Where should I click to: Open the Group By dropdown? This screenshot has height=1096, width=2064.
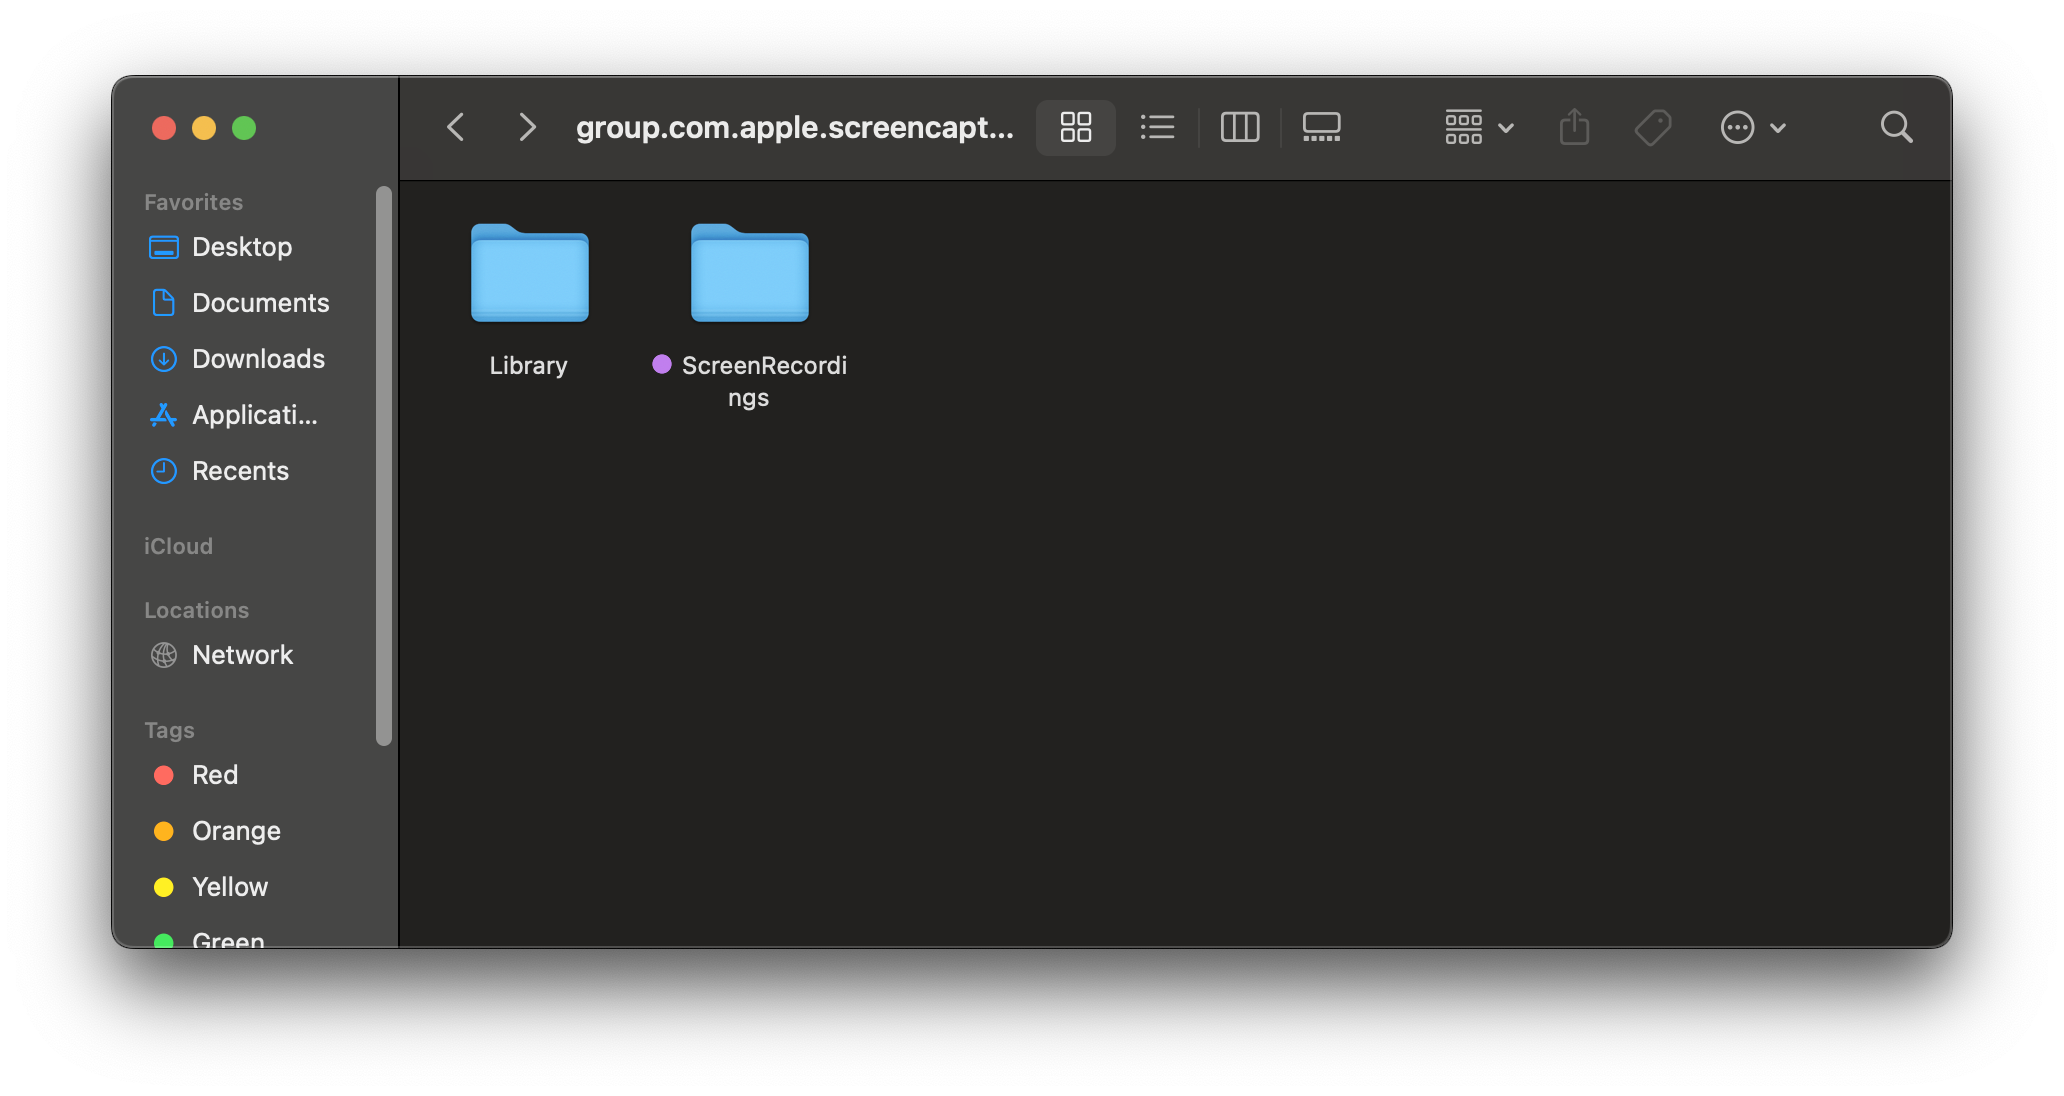tap(1479, 127)
